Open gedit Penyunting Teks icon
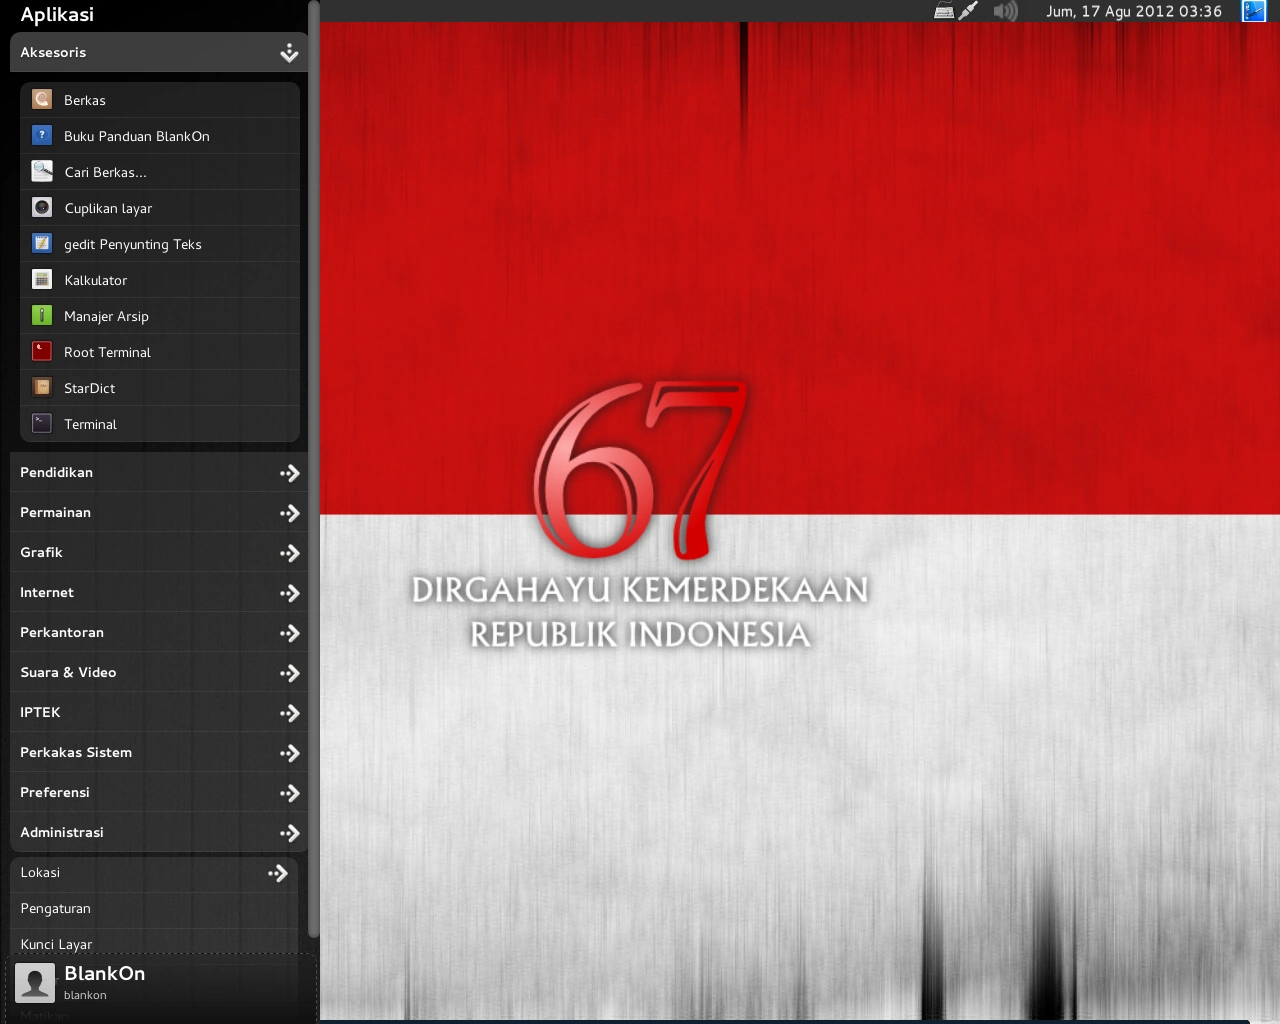Image resolution: width=1280 pixels, height=1024 pixels. click(42, 244)
